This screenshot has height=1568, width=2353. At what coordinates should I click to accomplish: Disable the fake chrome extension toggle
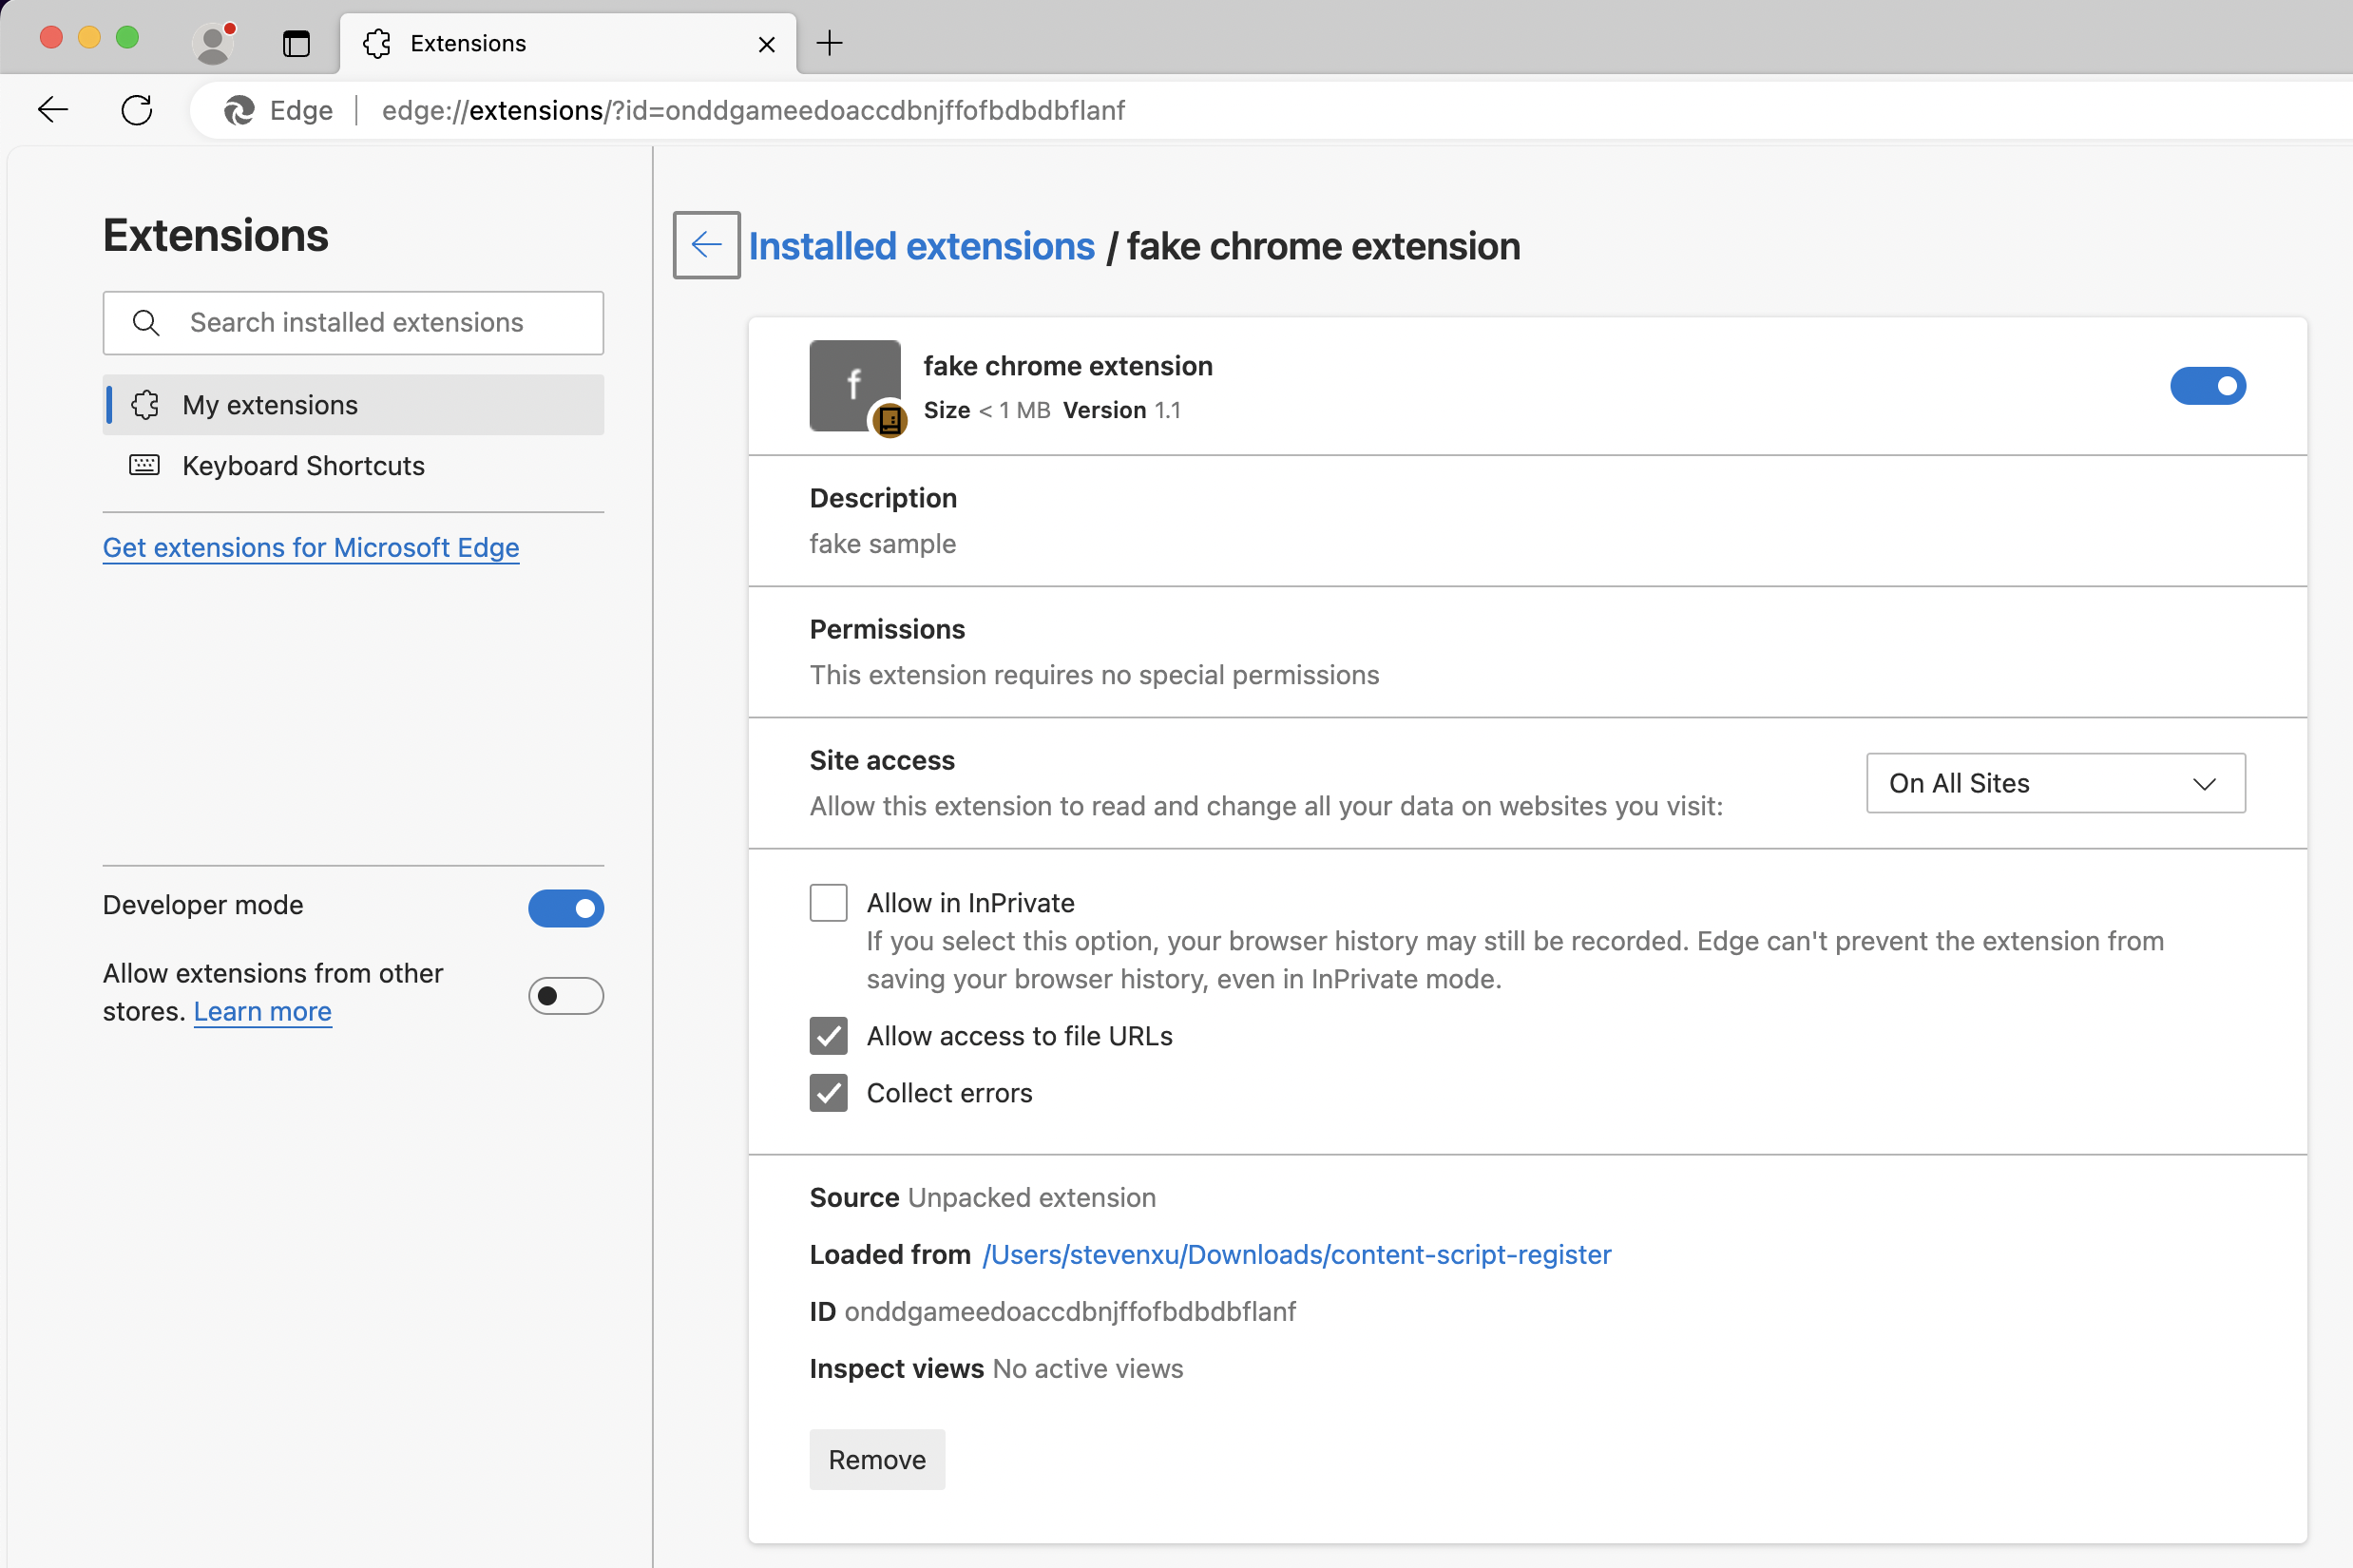point(2207,385)
